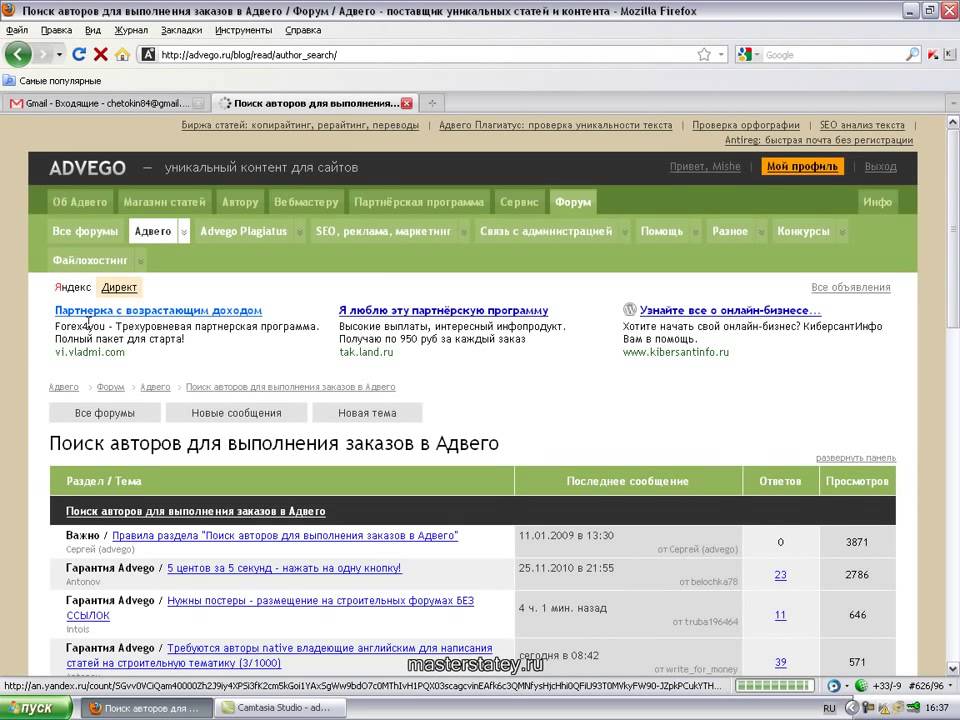Open the Вебмастеру site tab
The height and width of the screenshot is (720, 960).
coord(306,202)
